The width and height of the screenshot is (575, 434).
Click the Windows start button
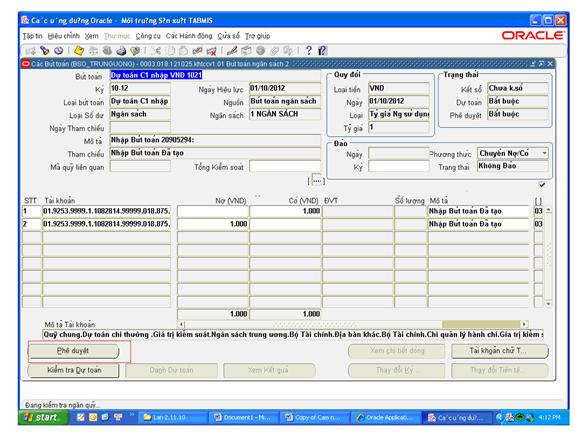pyautogui.click(x=43, y=417)
